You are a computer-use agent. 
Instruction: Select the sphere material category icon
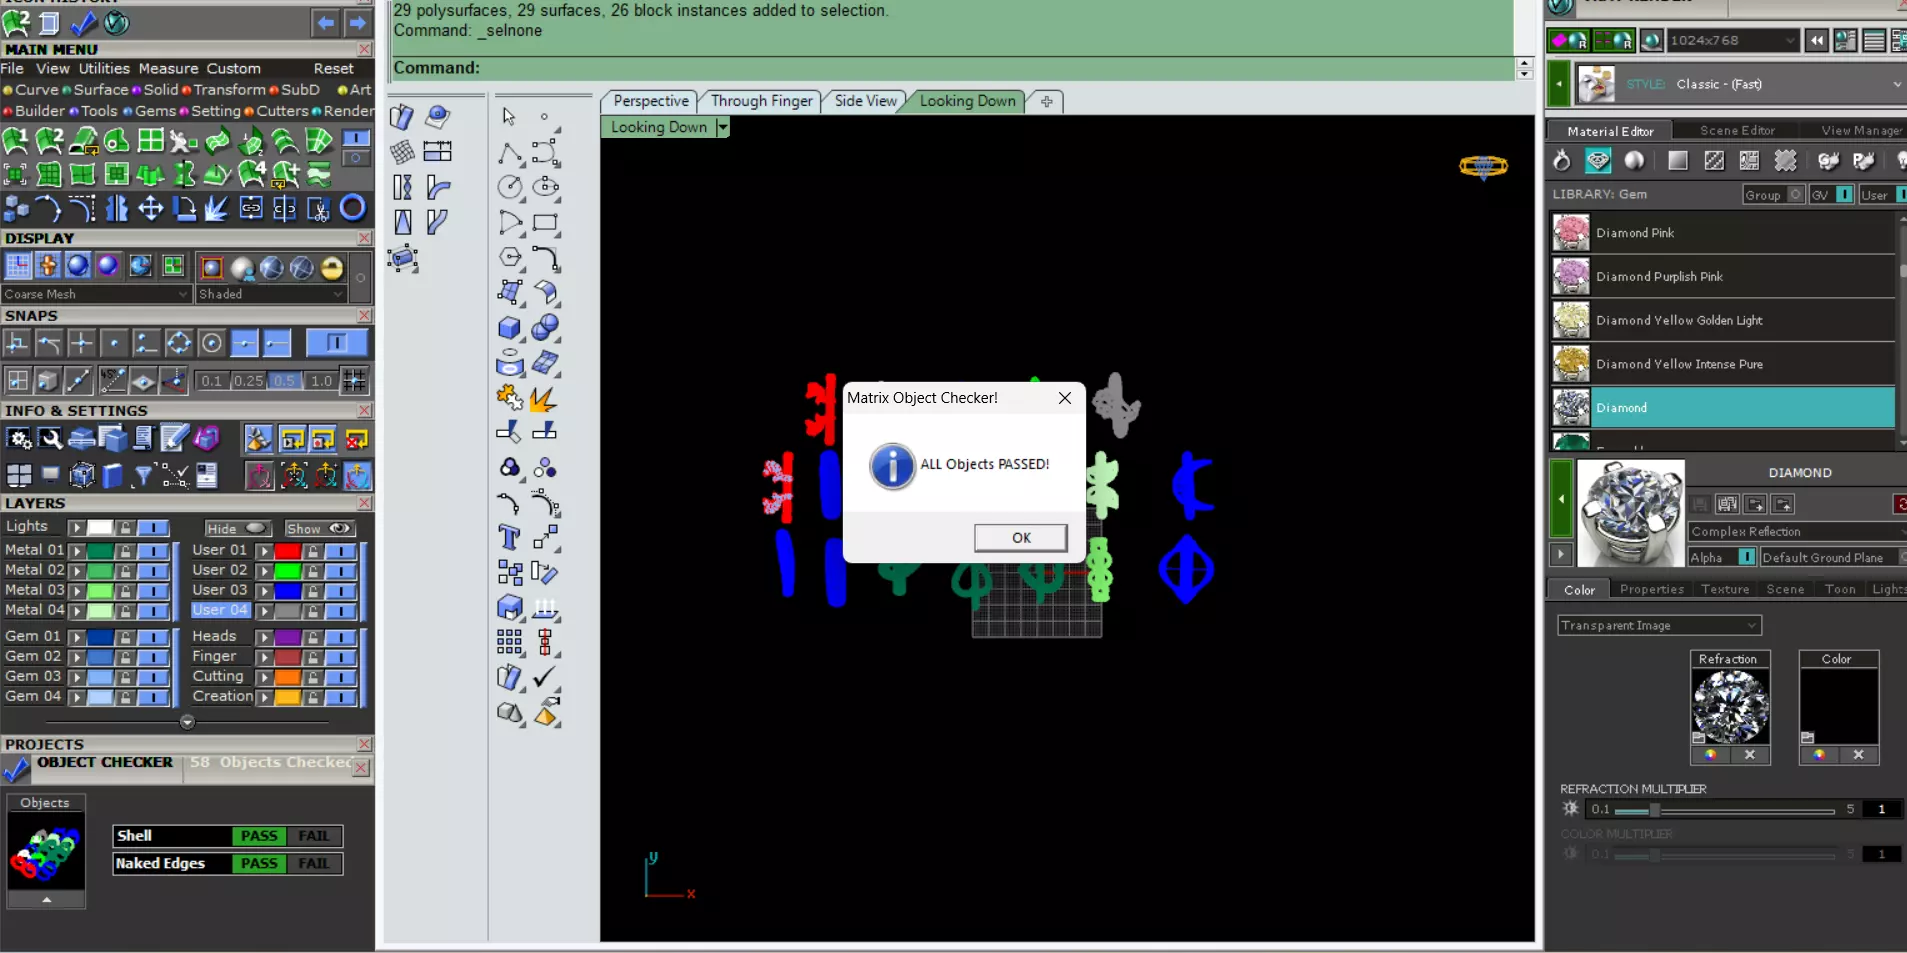coord(1634,161)
